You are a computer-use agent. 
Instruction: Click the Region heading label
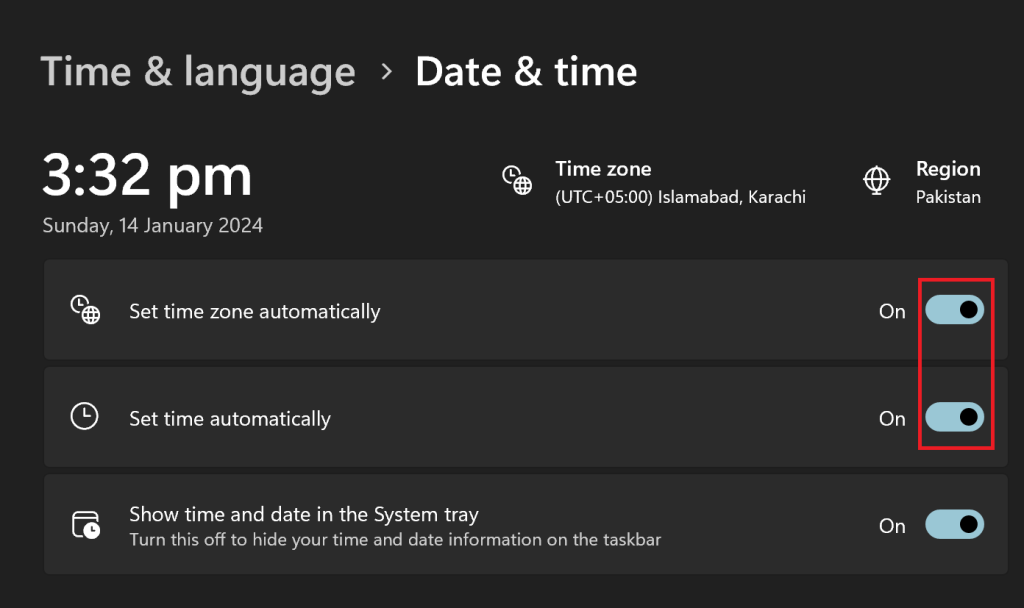point(948,169)
